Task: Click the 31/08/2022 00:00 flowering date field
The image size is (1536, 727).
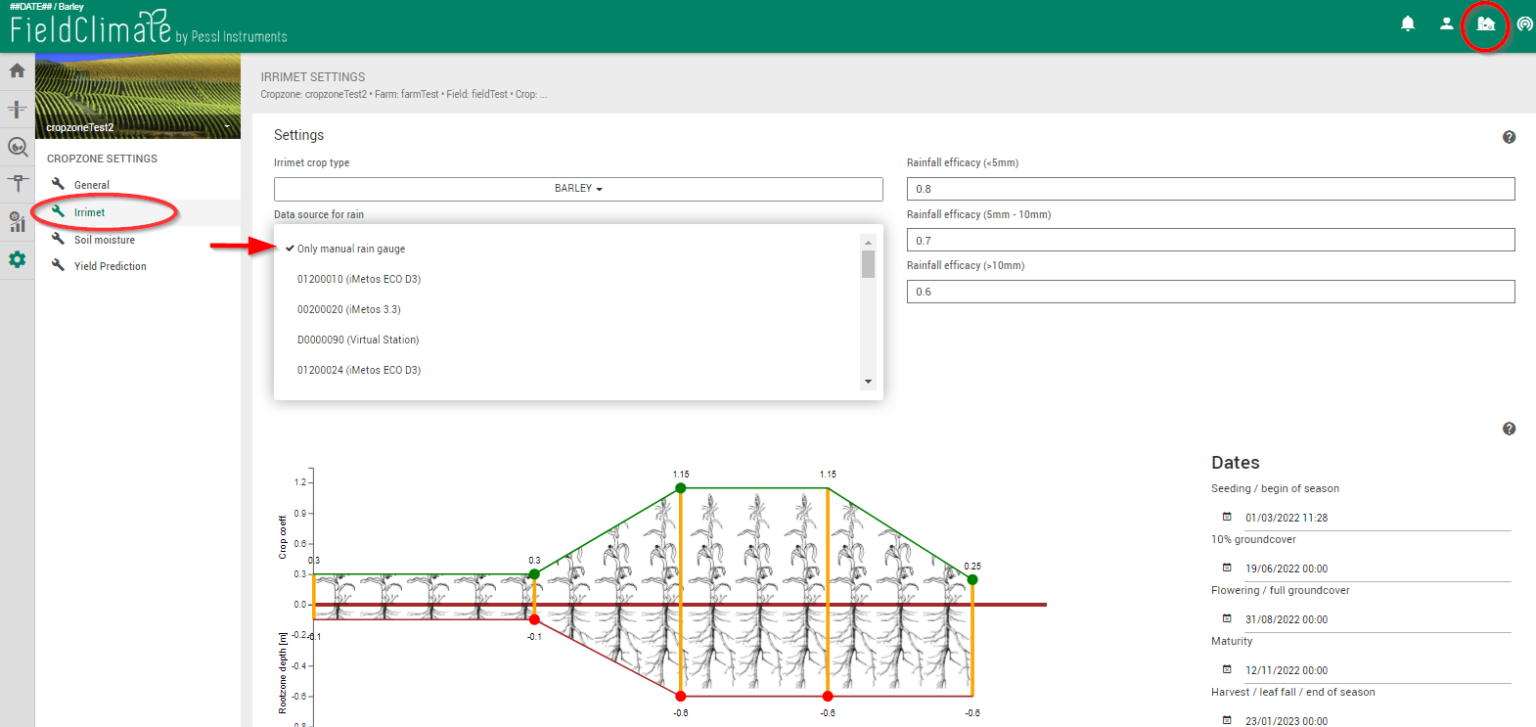Action: point(1377,620)
